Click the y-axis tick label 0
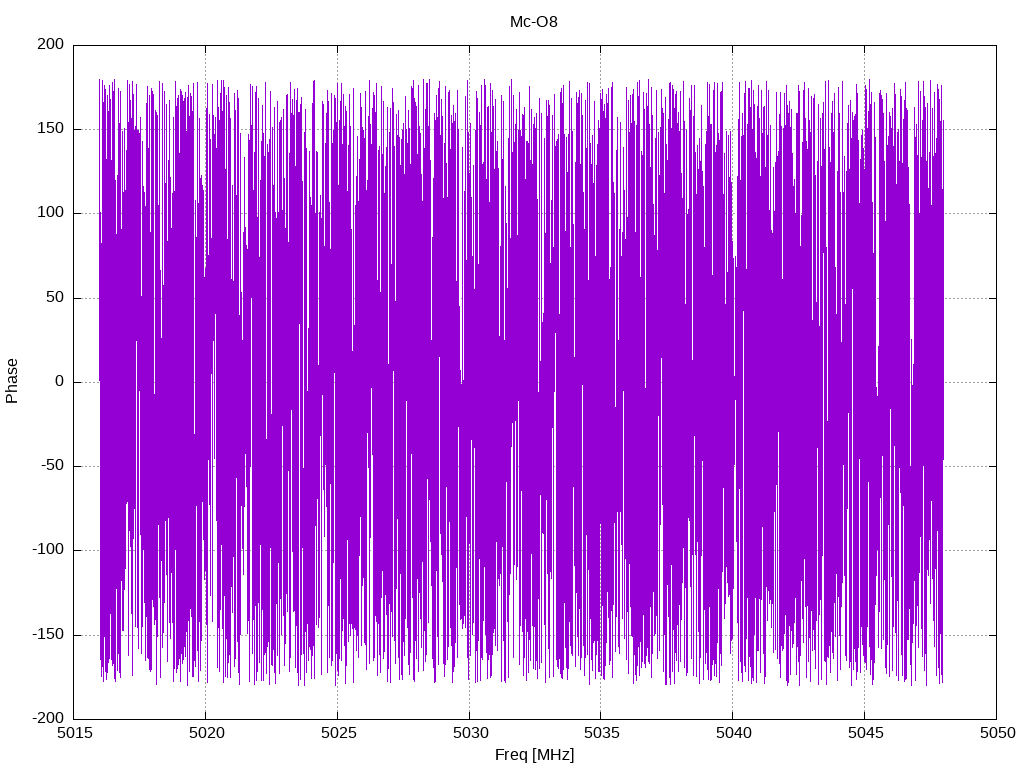 60,381
